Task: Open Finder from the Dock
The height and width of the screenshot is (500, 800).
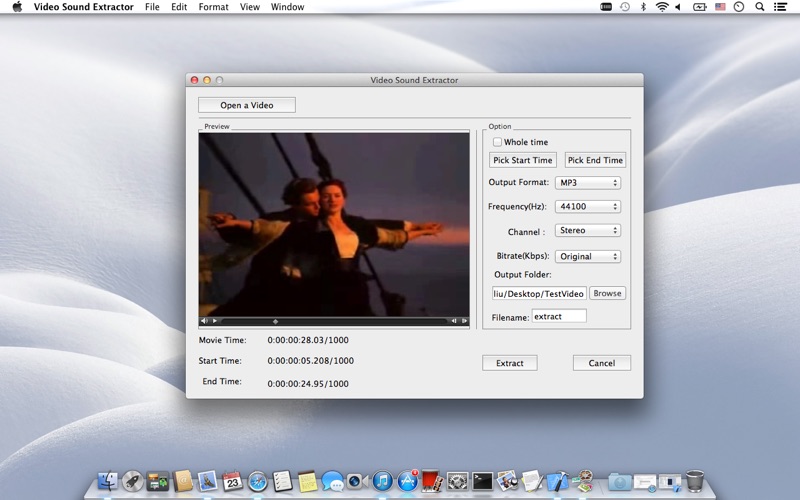Action: tap(108, 481)
